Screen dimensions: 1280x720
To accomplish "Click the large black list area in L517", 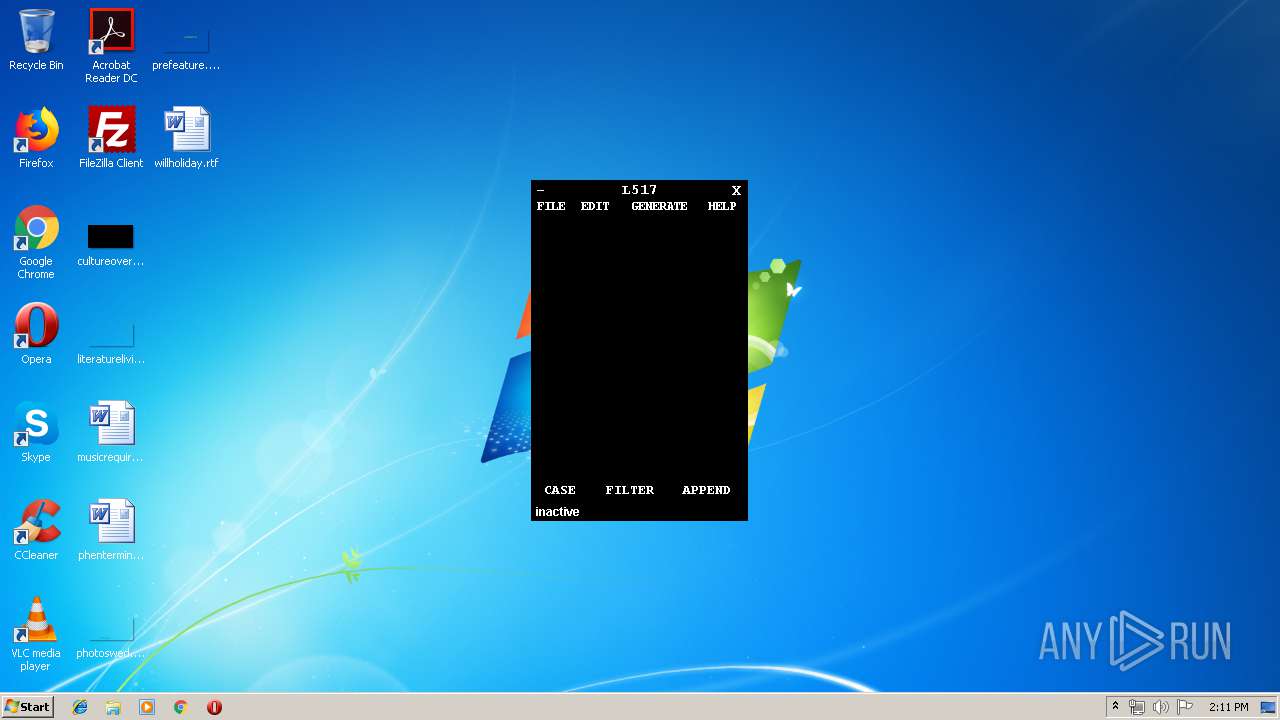I will click(x=639, y=347).
